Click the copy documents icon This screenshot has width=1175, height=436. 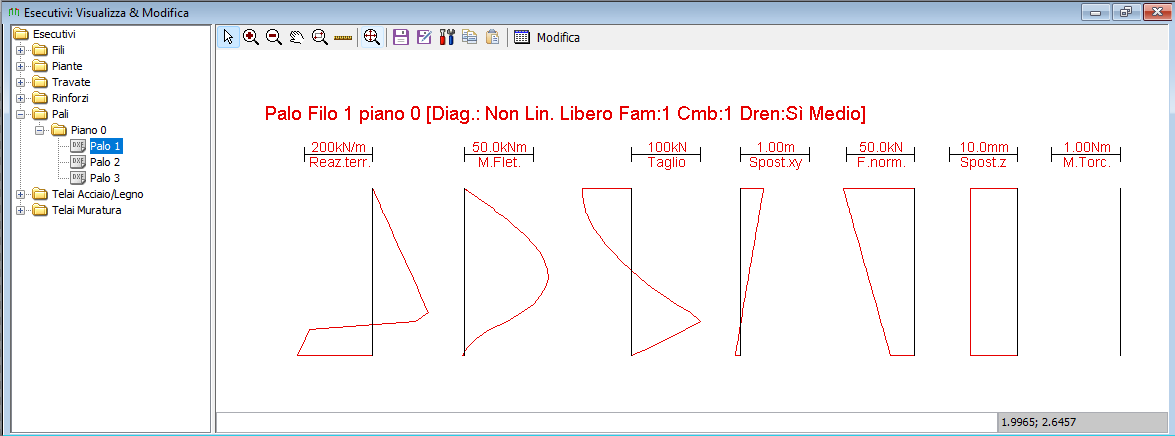470,37
